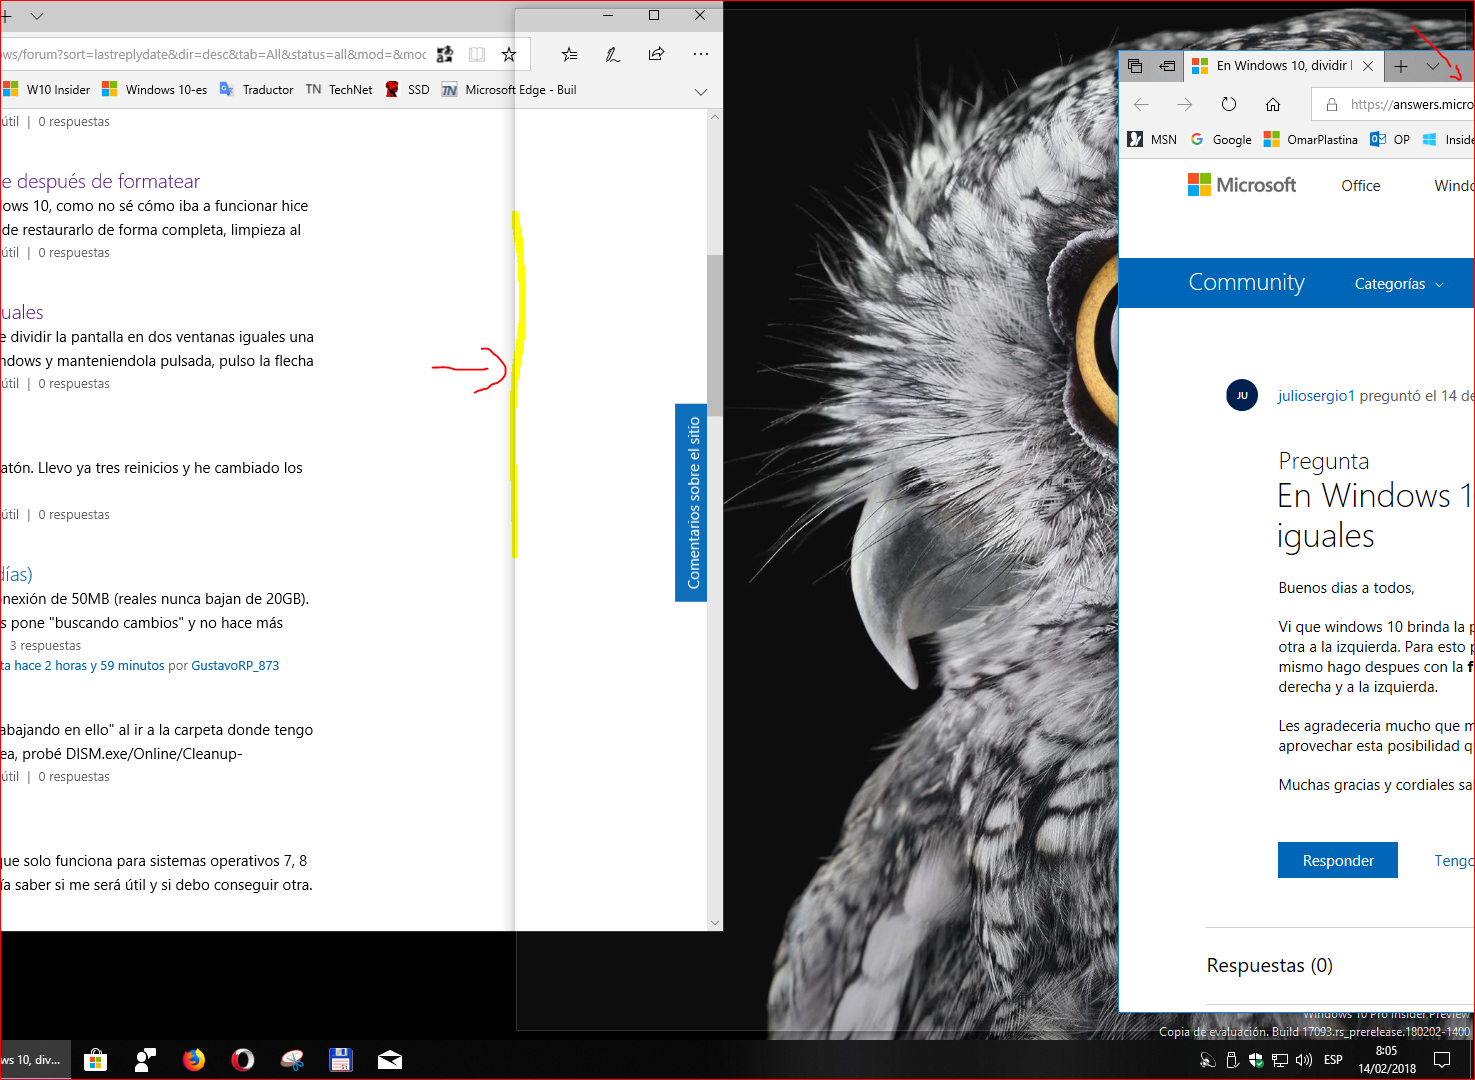Open Community heading link
This screenshot has height=1080, width=1475.
pos(1246,283)
